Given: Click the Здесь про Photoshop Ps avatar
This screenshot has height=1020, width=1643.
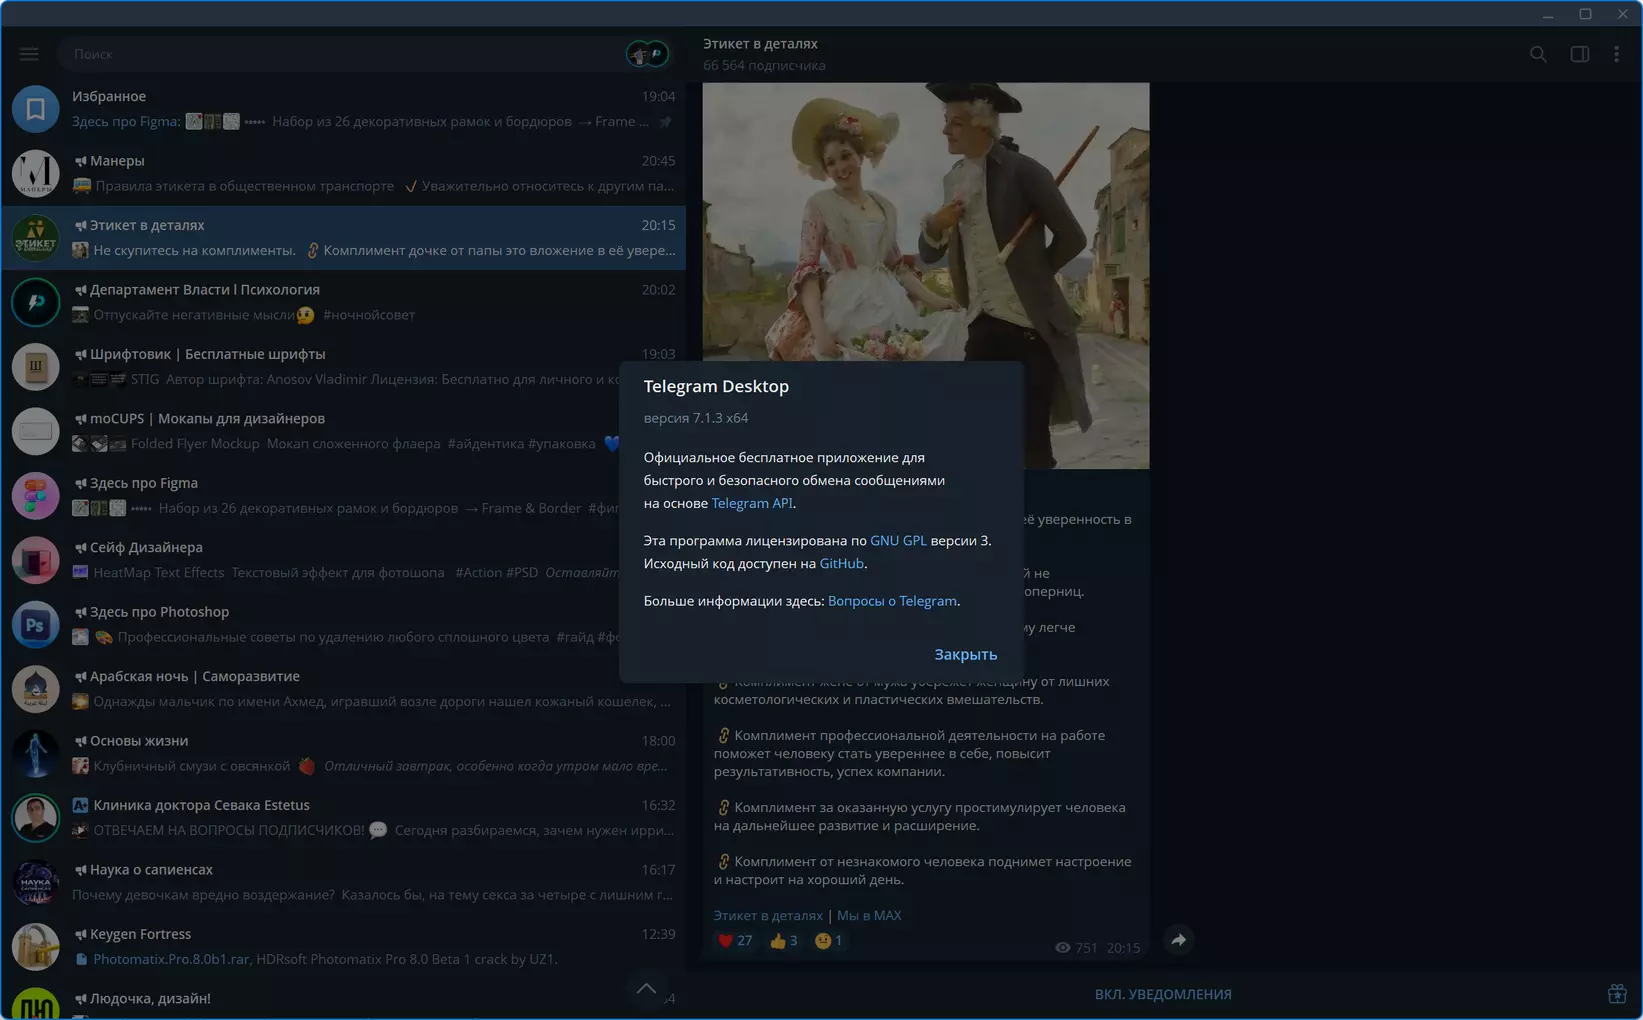Looking at the screenshot, I should [35, 625].
